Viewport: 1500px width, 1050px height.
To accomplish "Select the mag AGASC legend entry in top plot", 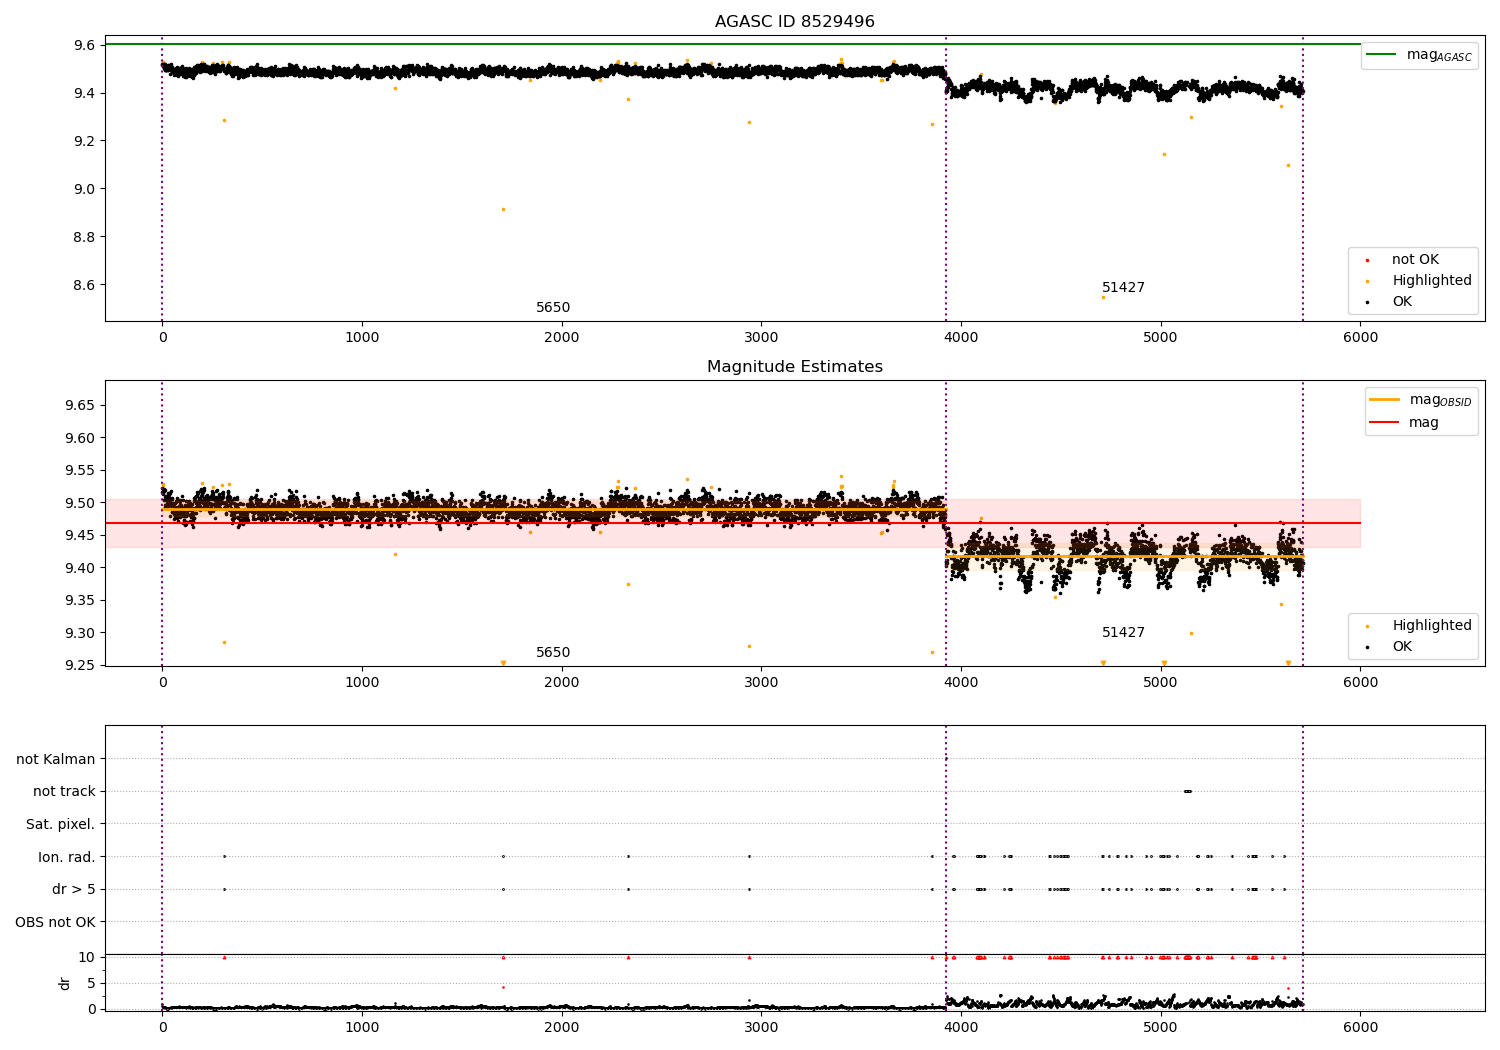I will (x=1419, y=55).
